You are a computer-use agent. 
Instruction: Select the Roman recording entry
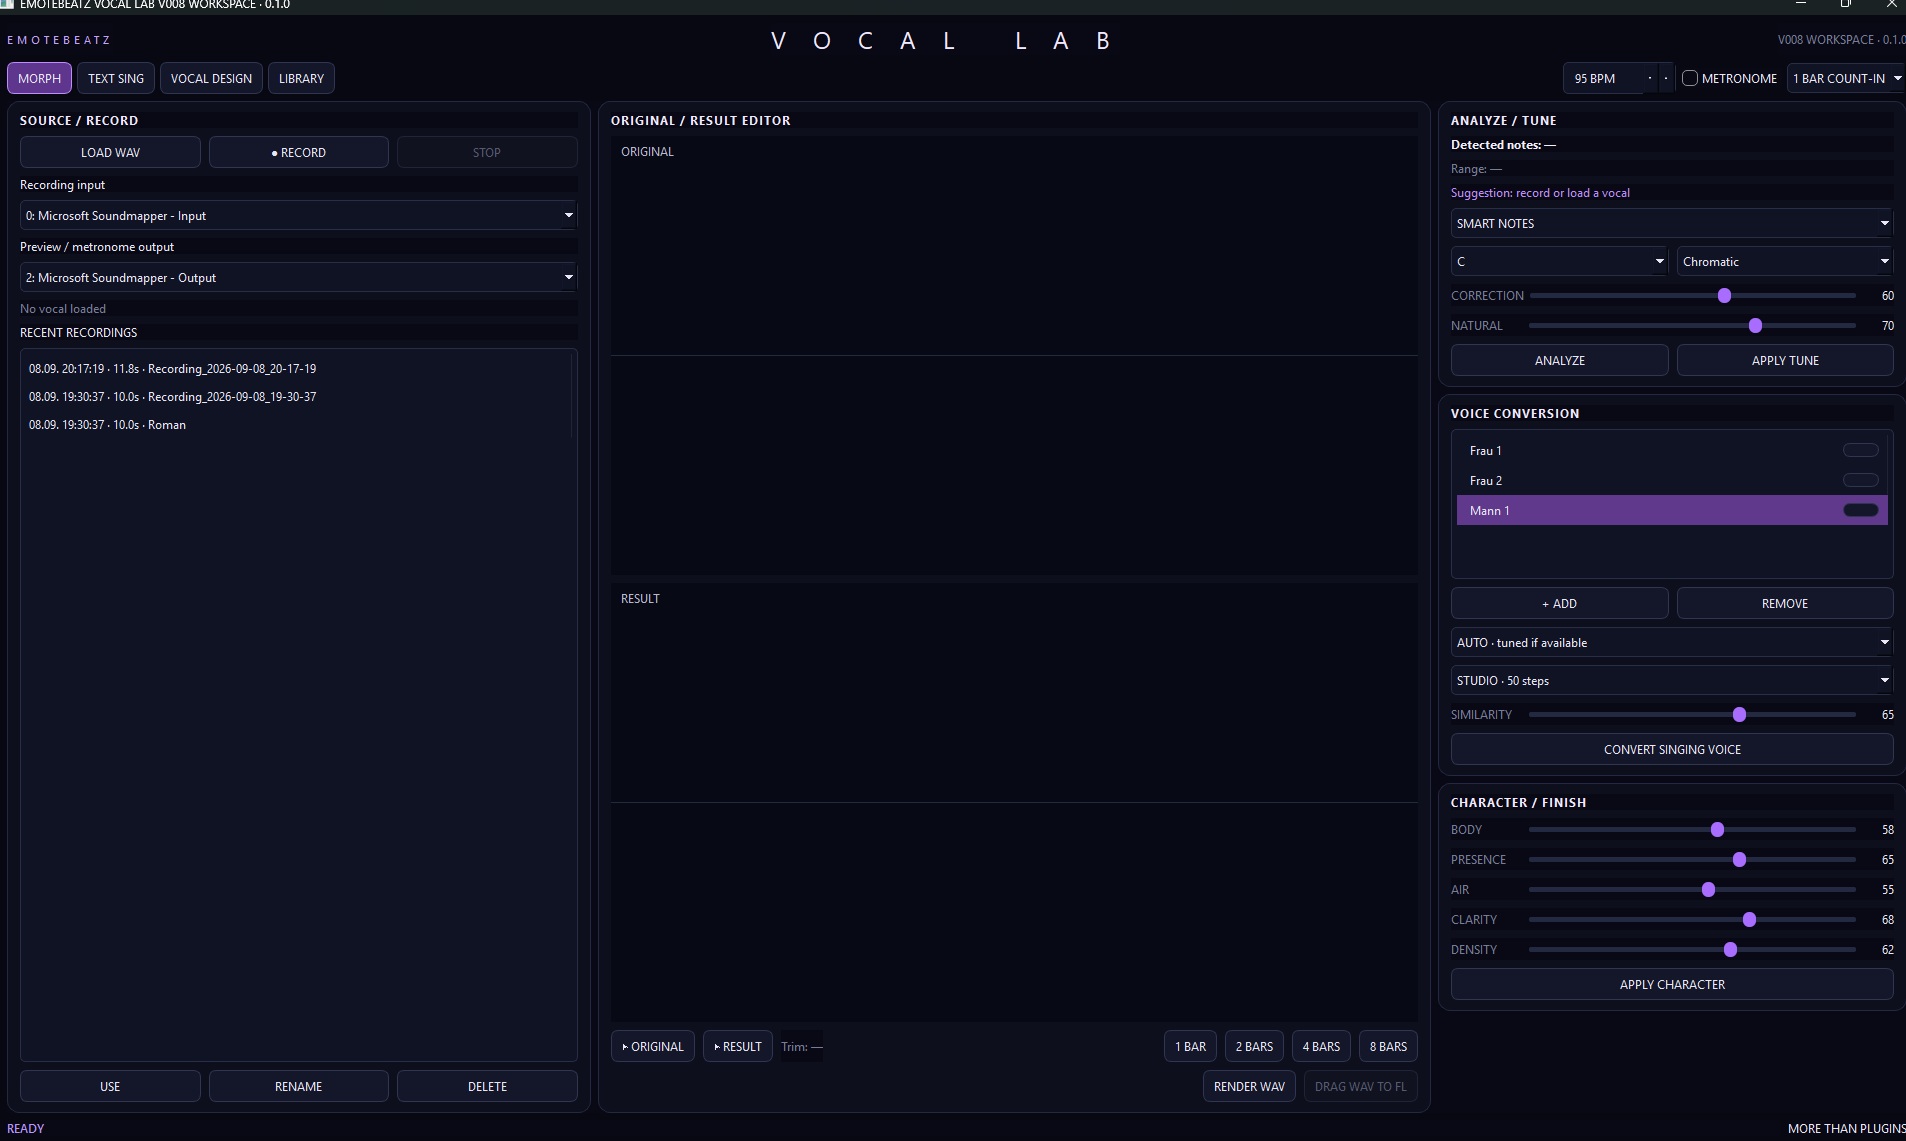[x=297, y=425]
